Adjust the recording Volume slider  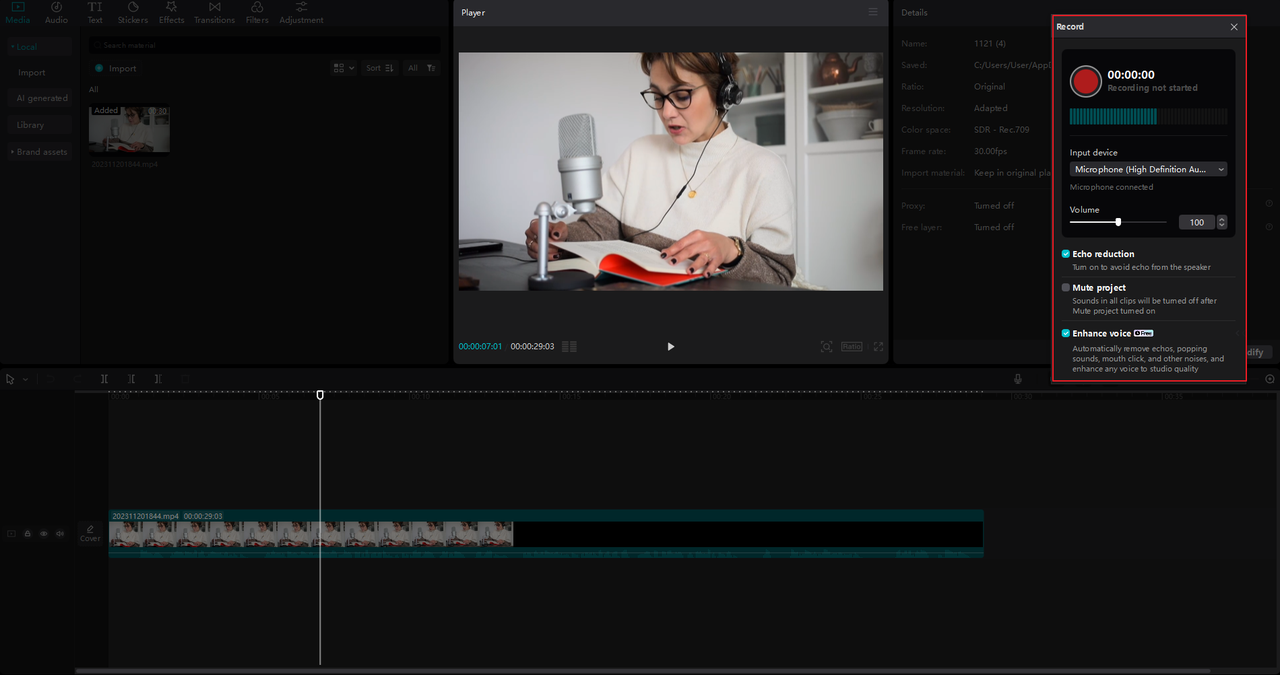1118,222
